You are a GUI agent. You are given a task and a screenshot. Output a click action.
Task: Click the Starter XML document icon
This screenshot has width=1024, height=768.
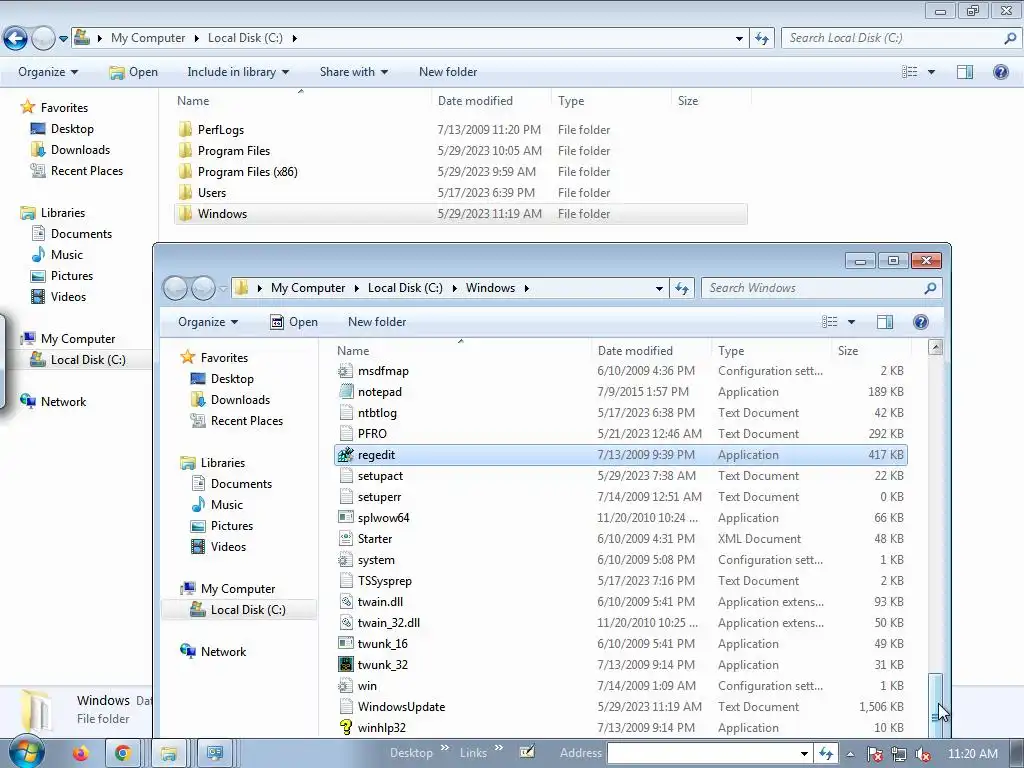345,539
